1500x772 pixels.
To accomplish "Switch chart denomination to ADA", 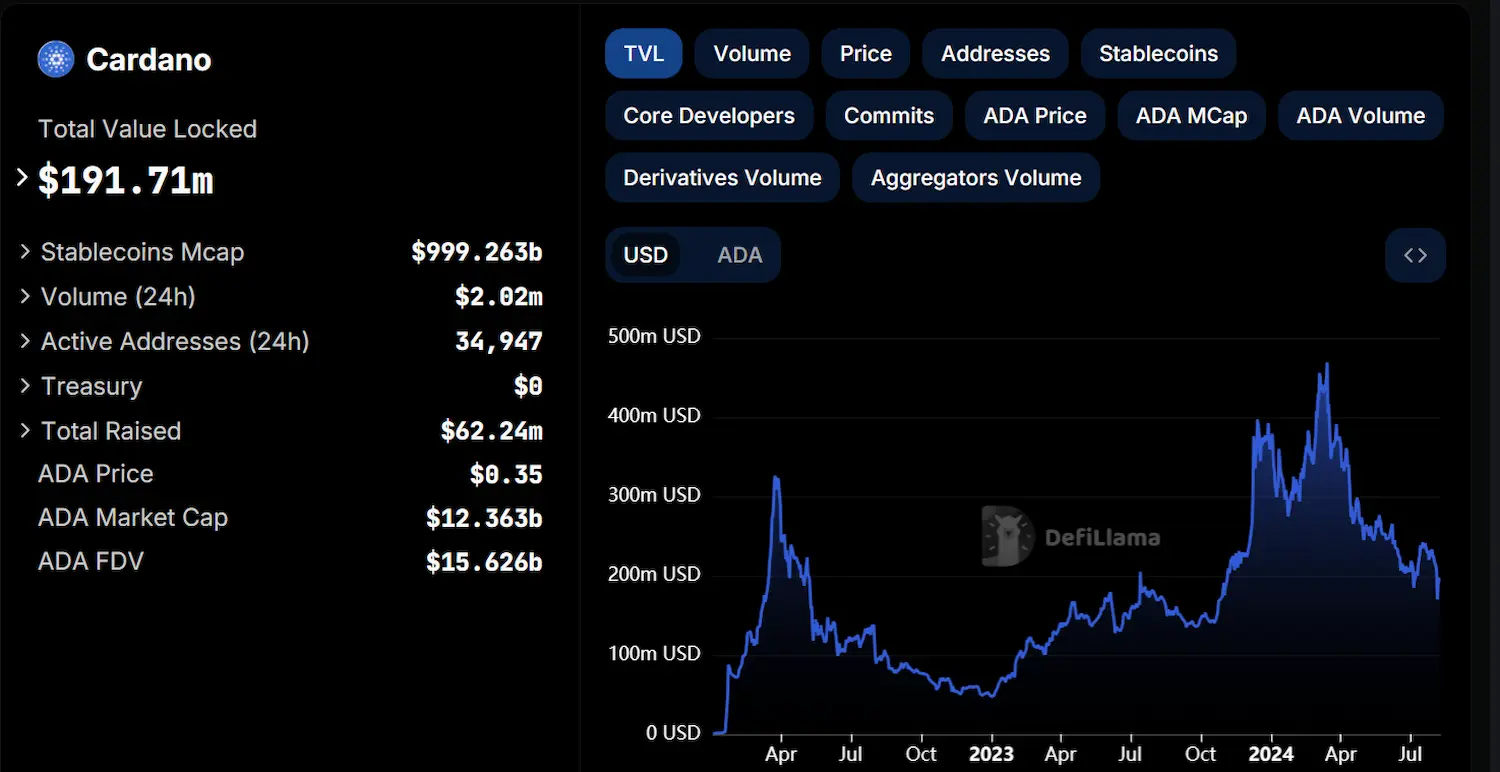I will (x=739, y=255).
